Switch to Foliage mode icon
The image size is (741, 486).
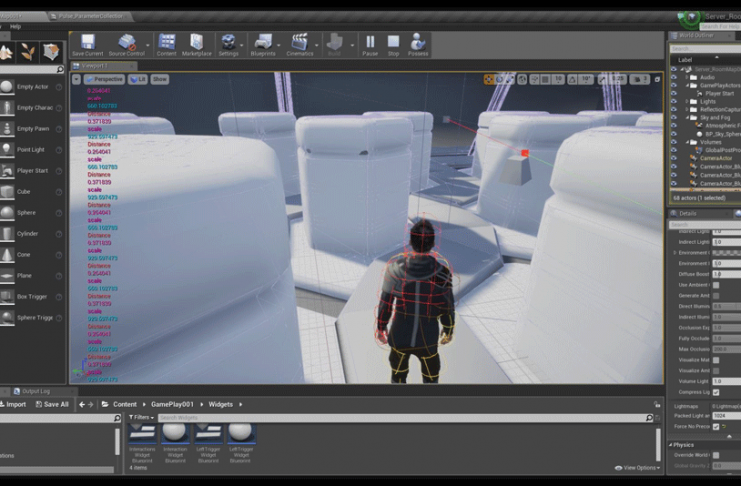pos(28,52)
